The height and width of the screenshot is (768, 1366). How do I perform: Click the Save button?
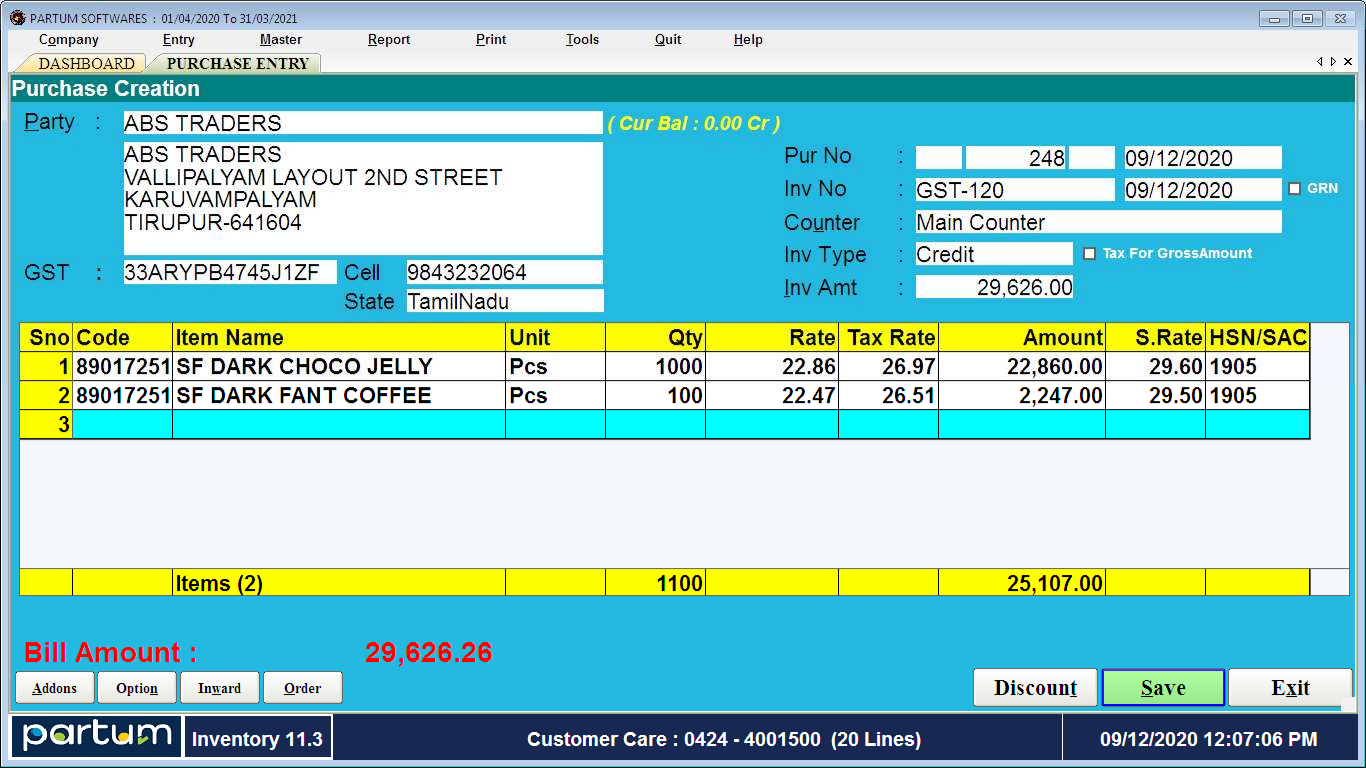[1162, 687]
